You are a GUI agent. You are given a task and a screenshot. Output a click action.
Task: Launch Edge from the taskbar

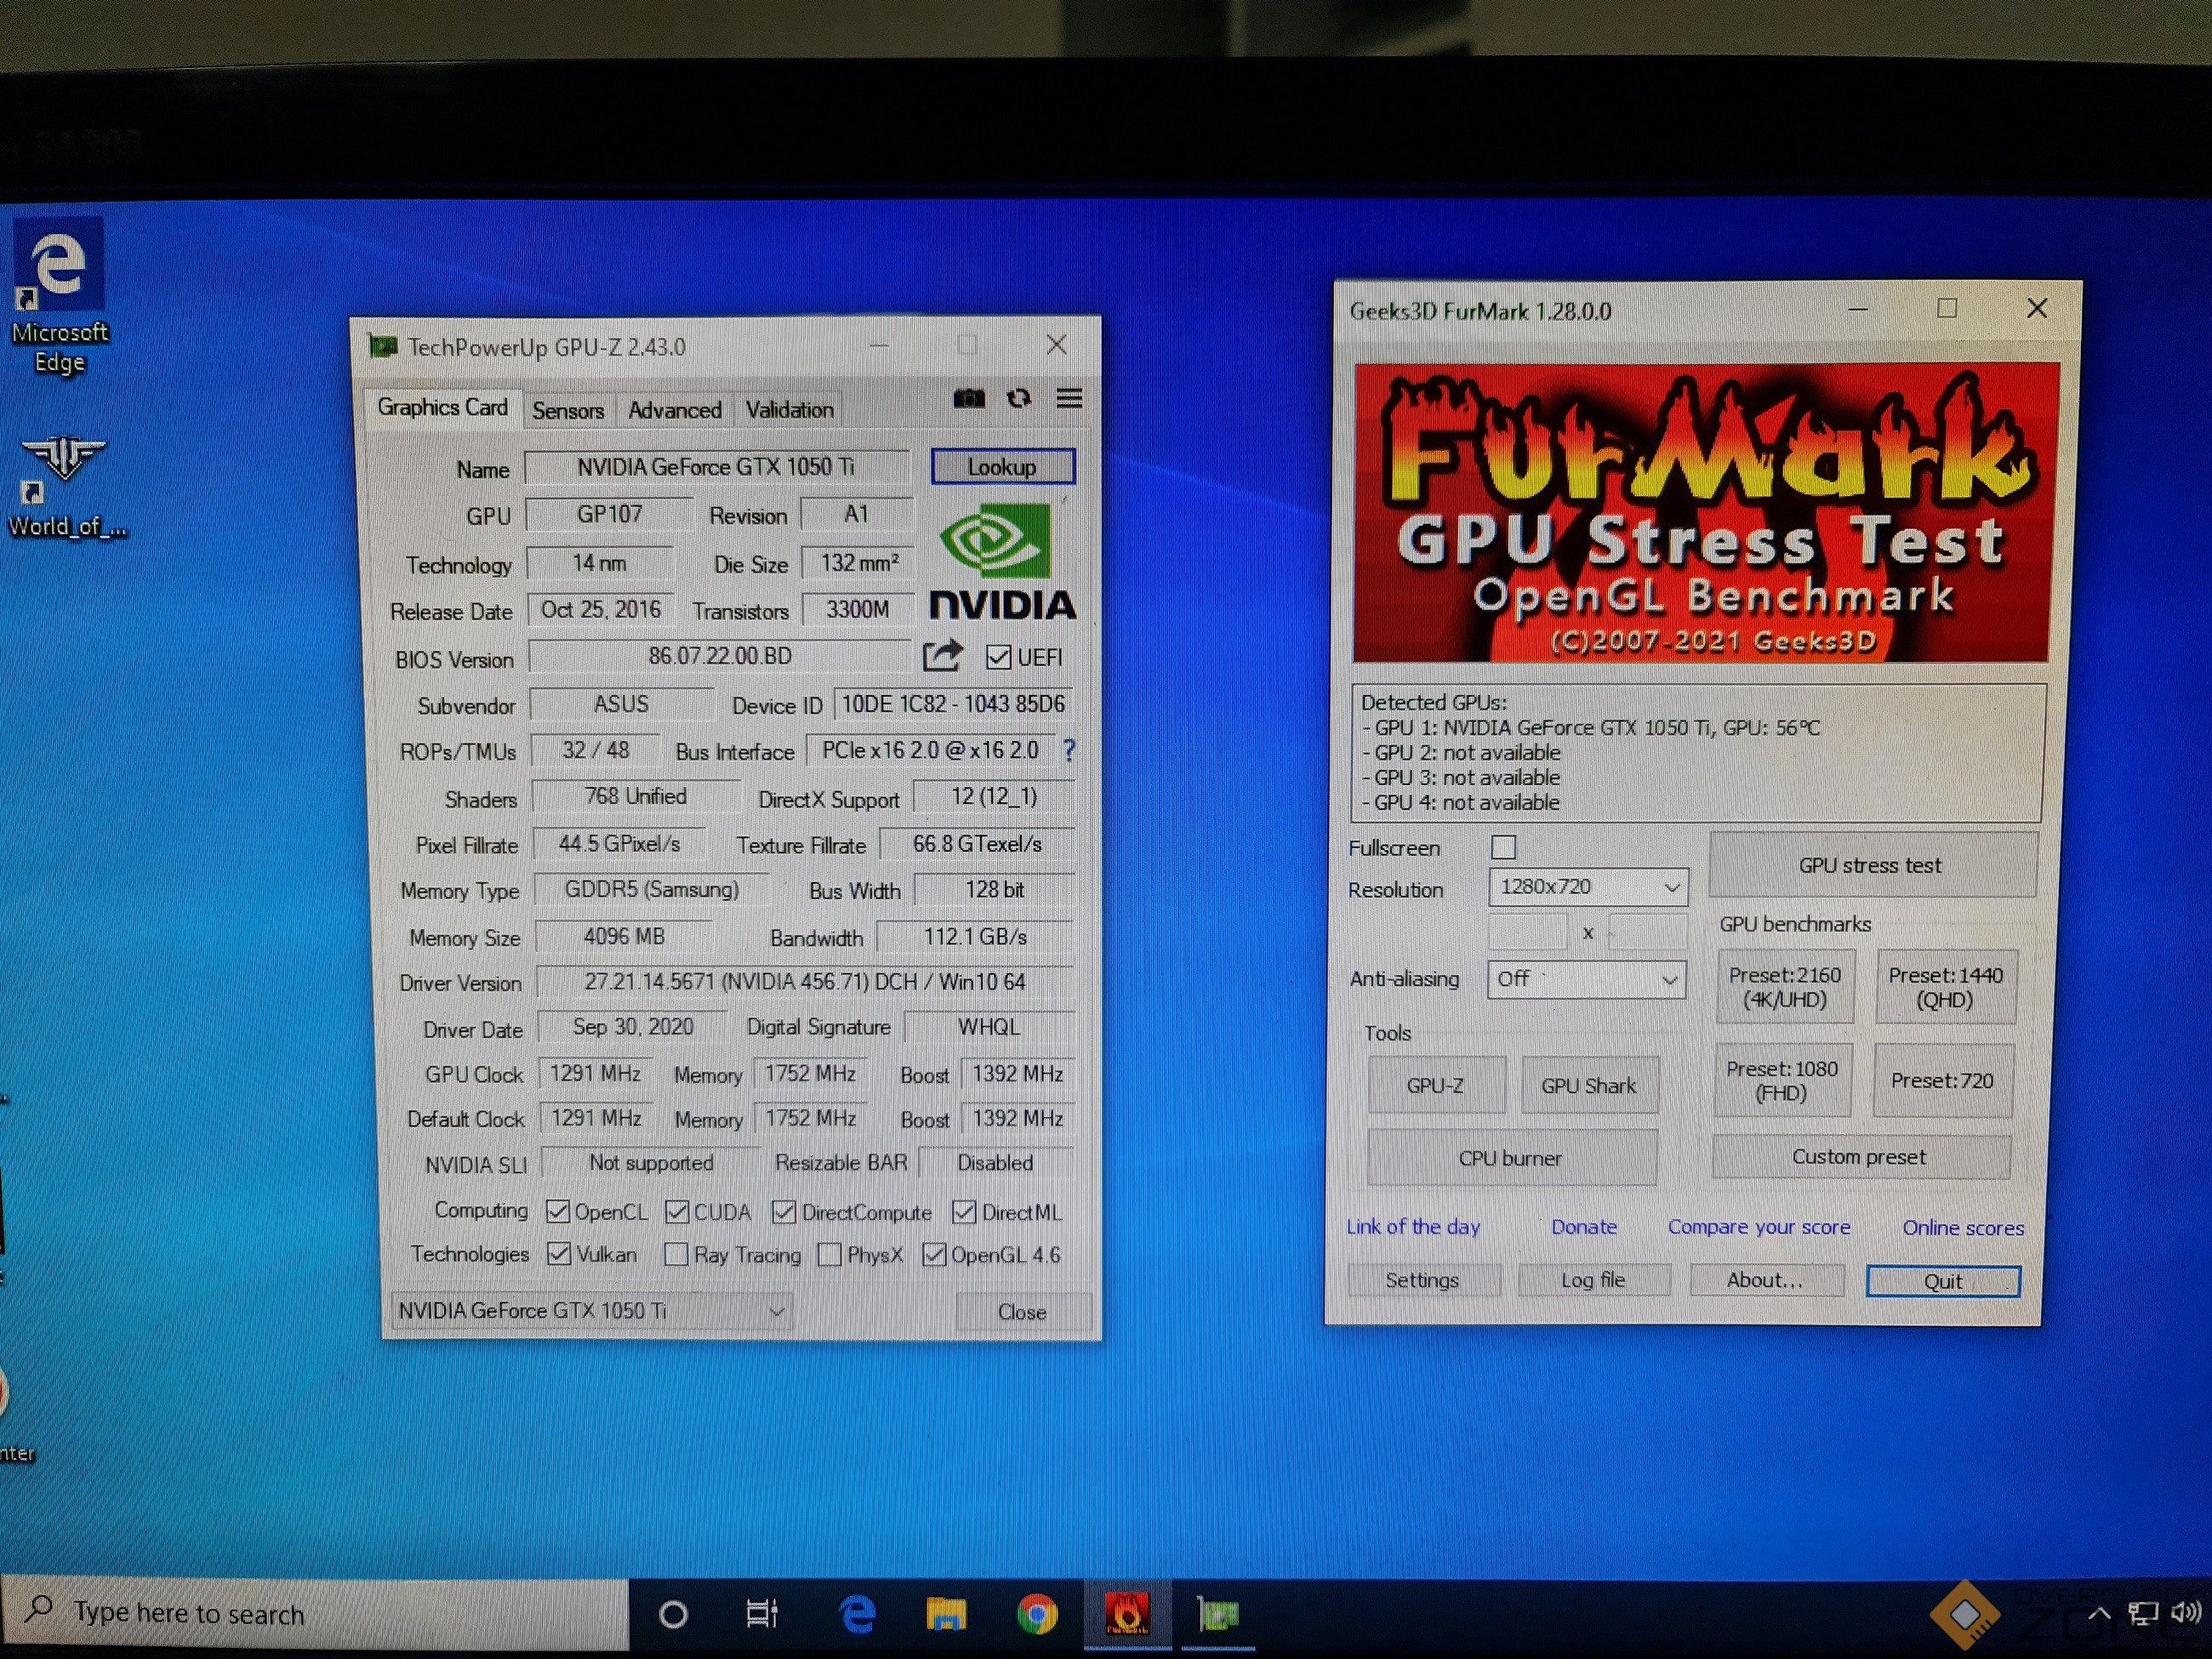click(858, 1614)
